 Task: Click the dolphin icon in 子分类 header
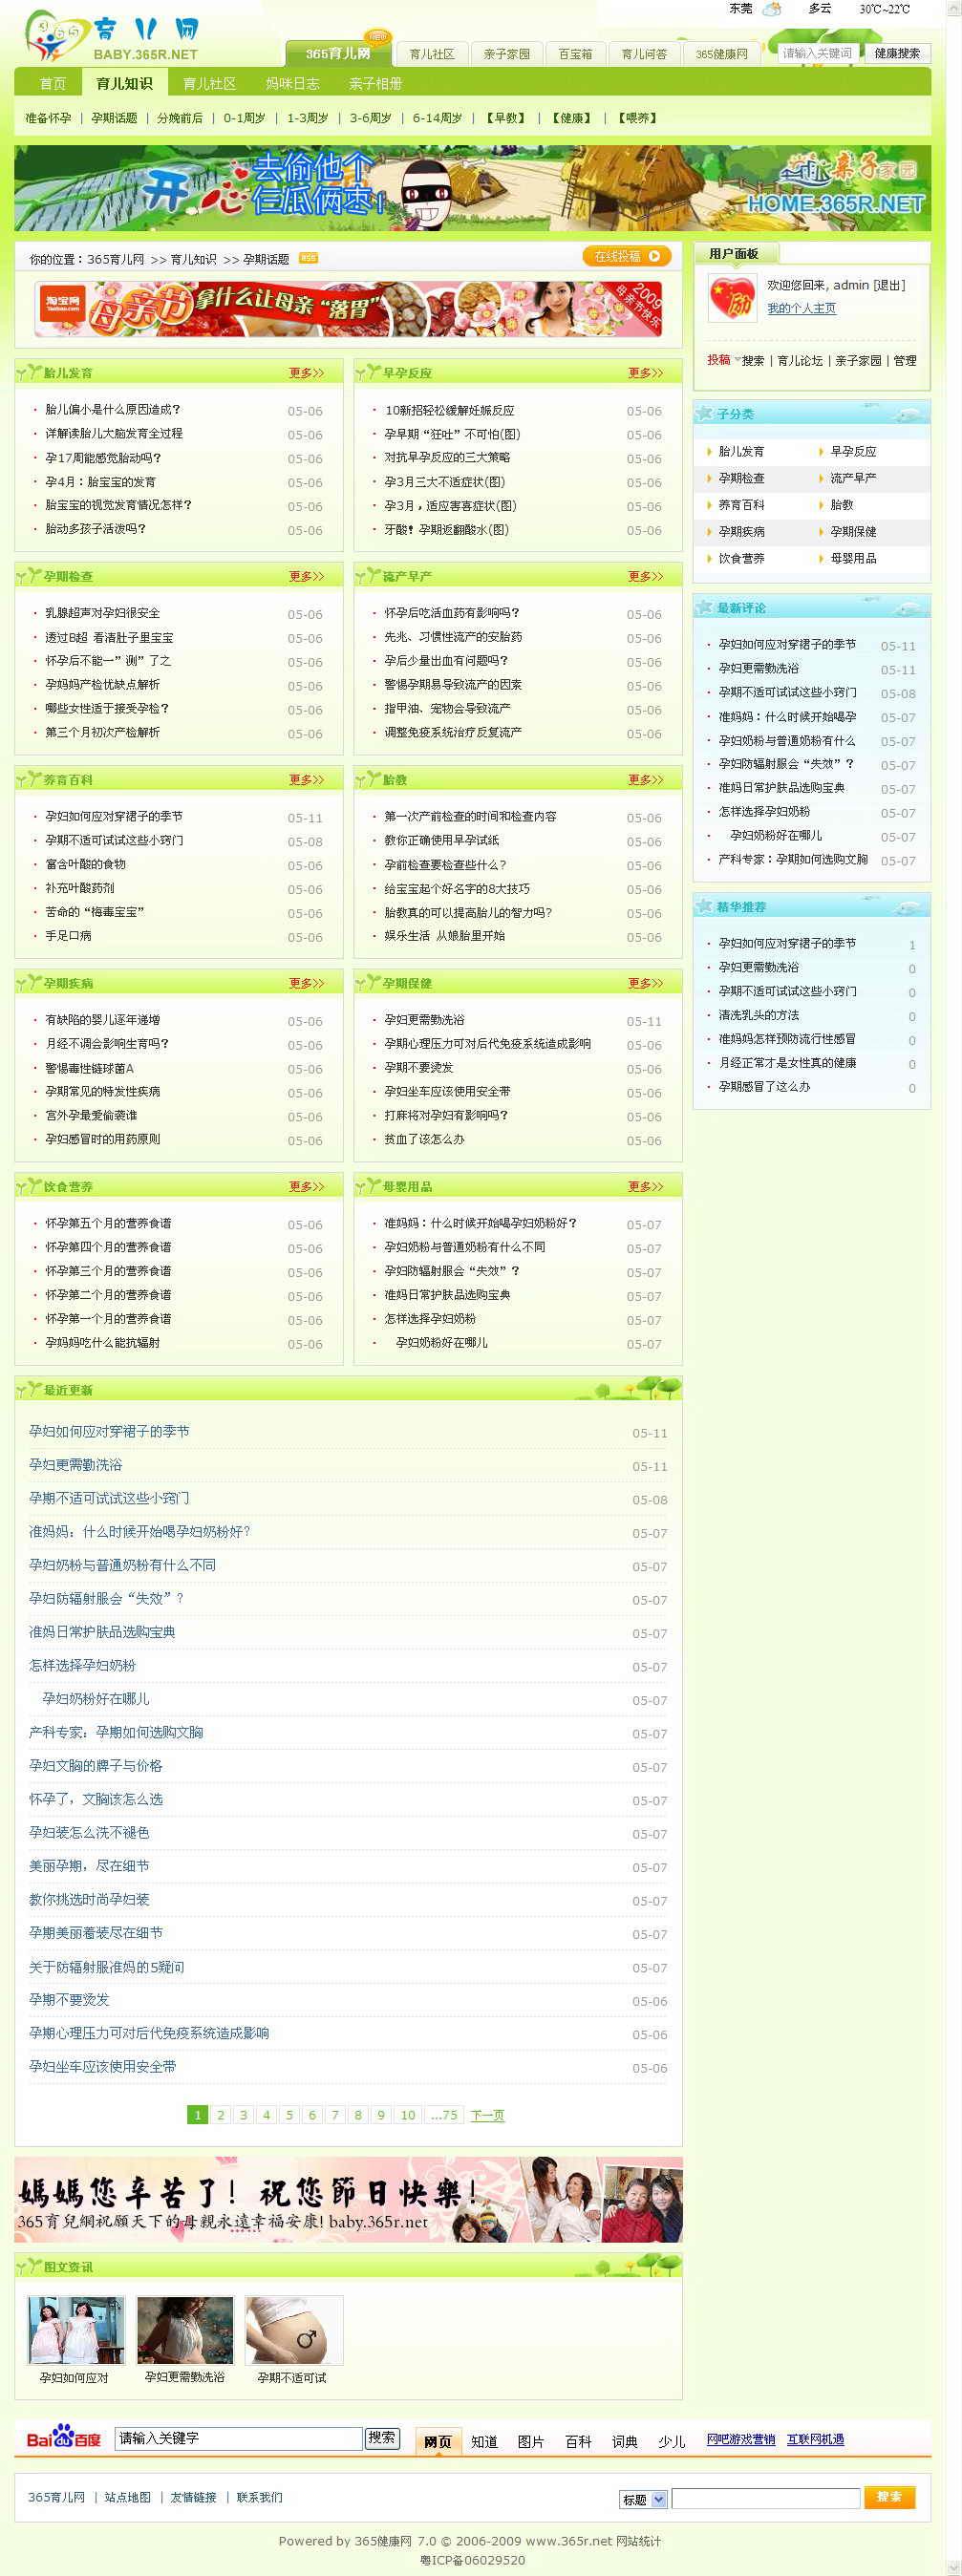(907, 413)
